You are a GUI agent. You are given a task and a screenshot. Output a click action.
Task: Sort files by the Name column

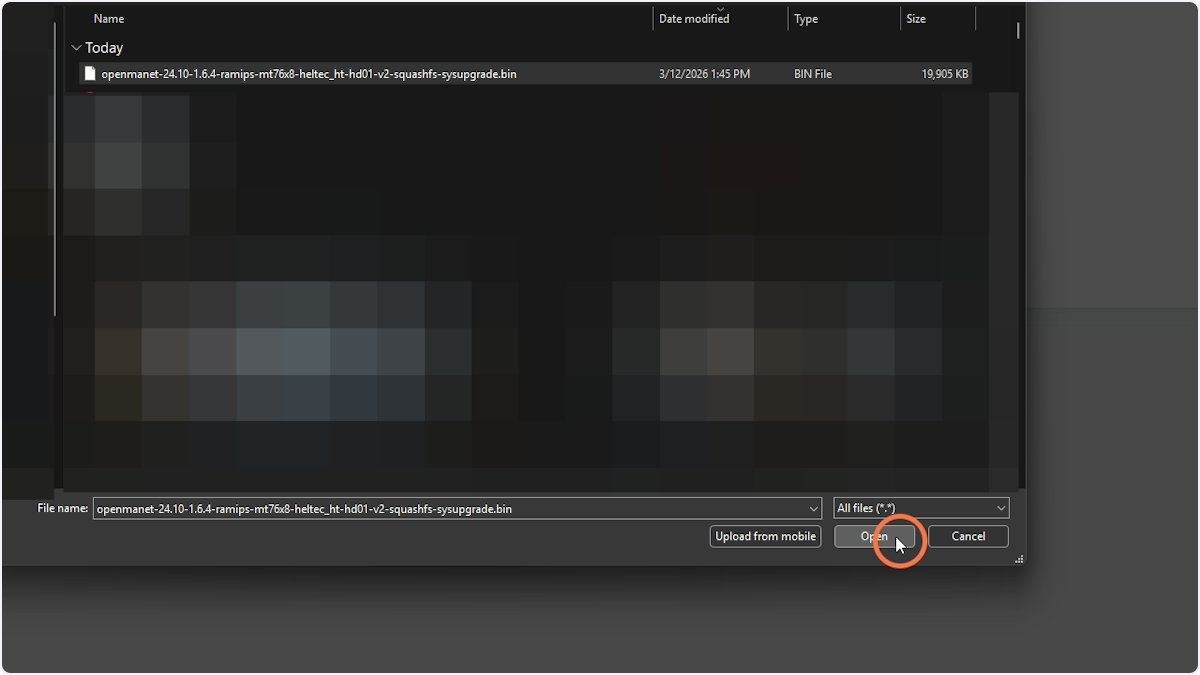(108, 18)
